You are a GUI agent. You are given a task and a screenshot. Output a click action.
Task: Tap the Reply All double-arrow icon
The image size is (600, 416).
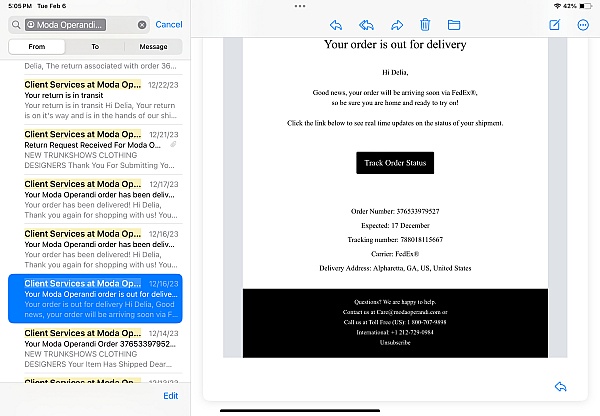tap(366, 25)
